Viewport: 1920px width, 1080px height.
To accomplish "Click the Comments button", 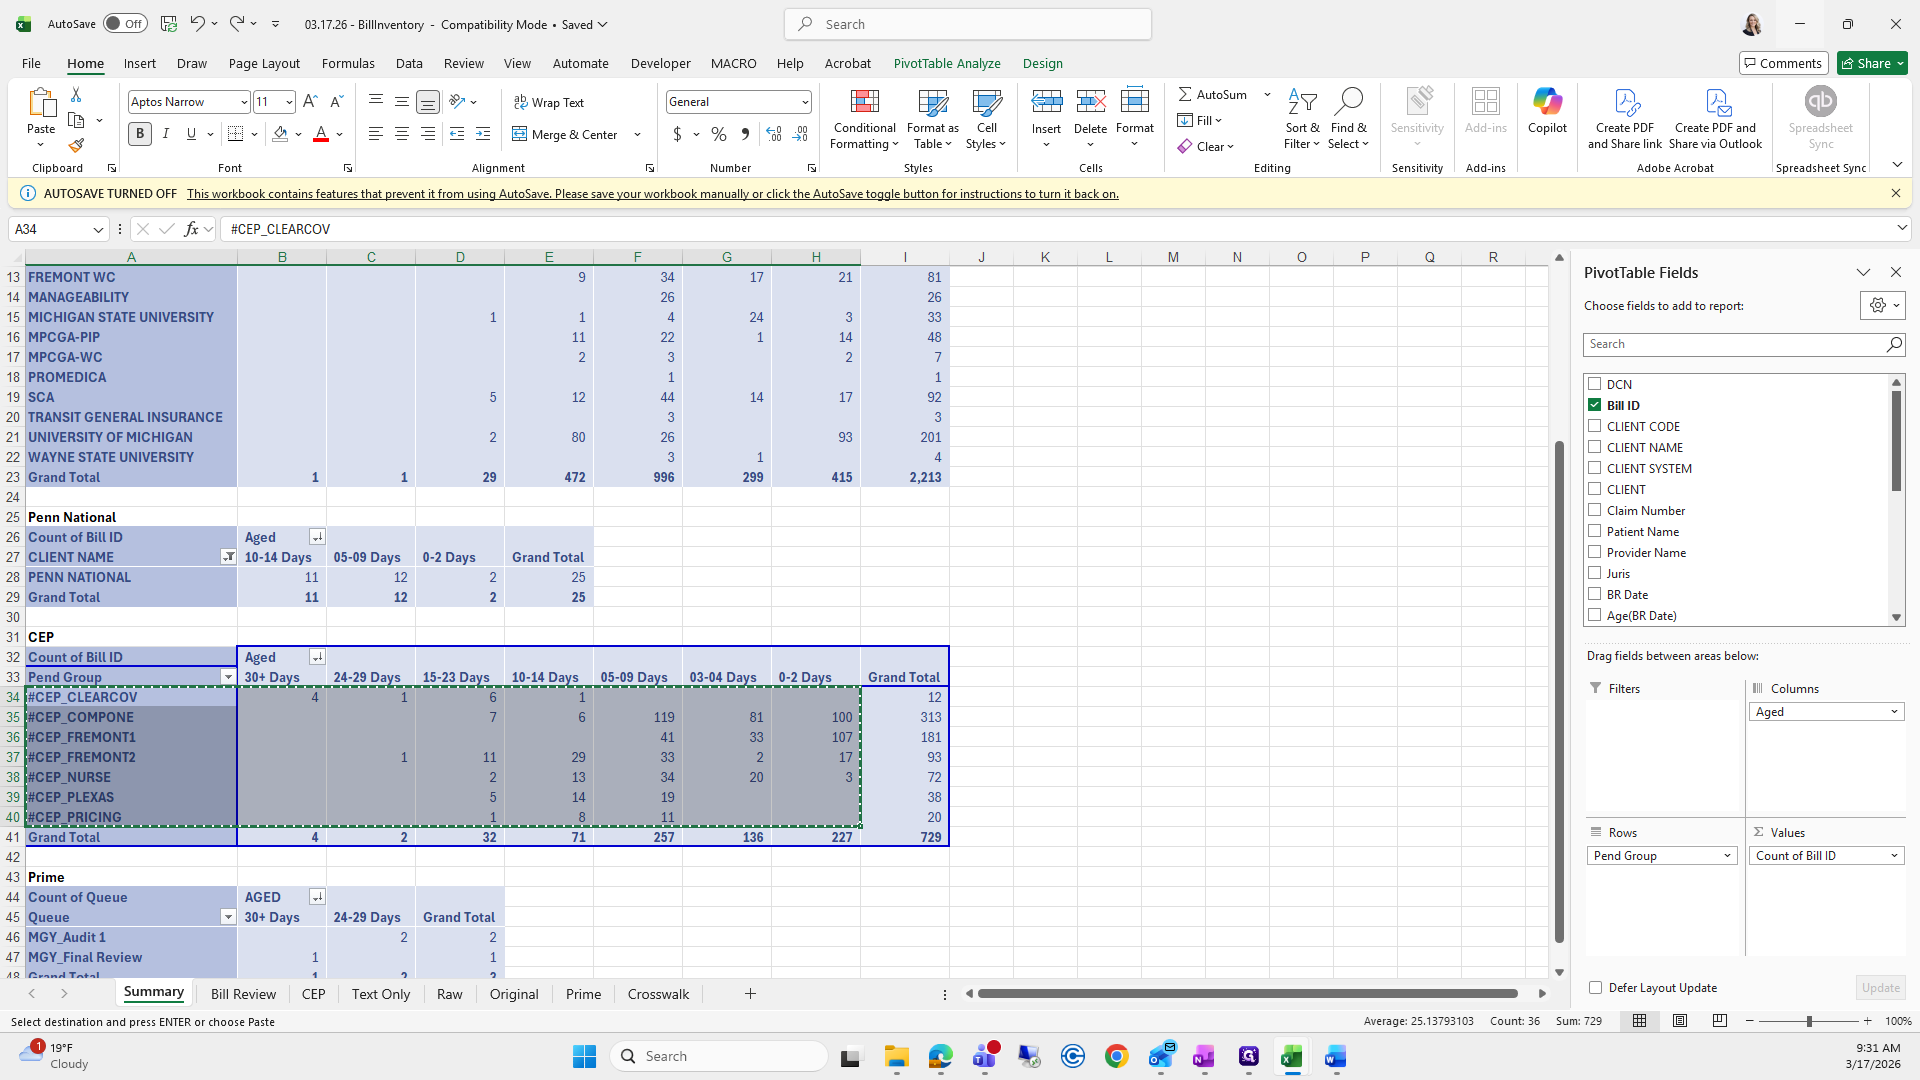I will [x=1783, y=63].
